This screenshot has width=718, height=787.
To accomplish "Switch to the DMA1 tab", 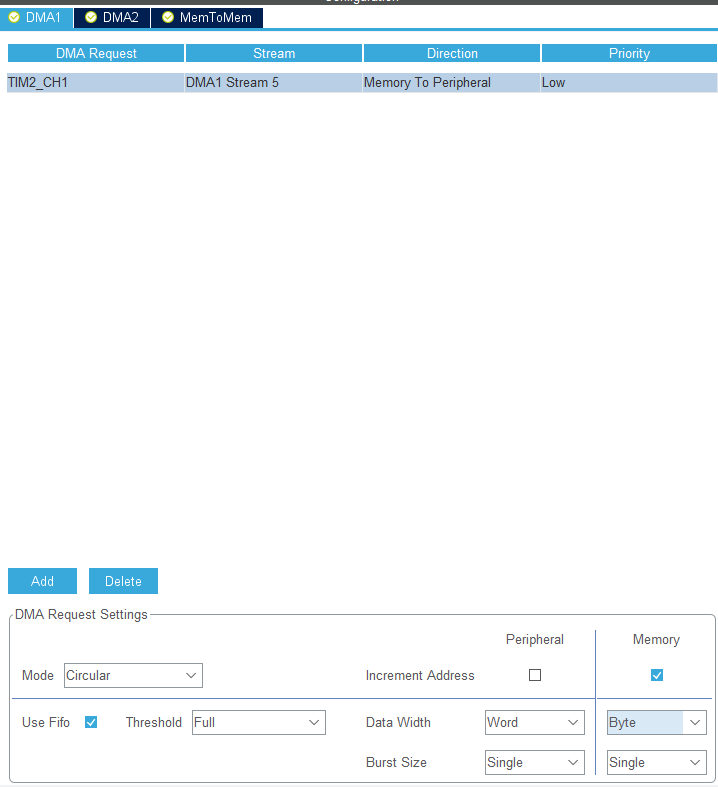I will (x=37, y=18).
